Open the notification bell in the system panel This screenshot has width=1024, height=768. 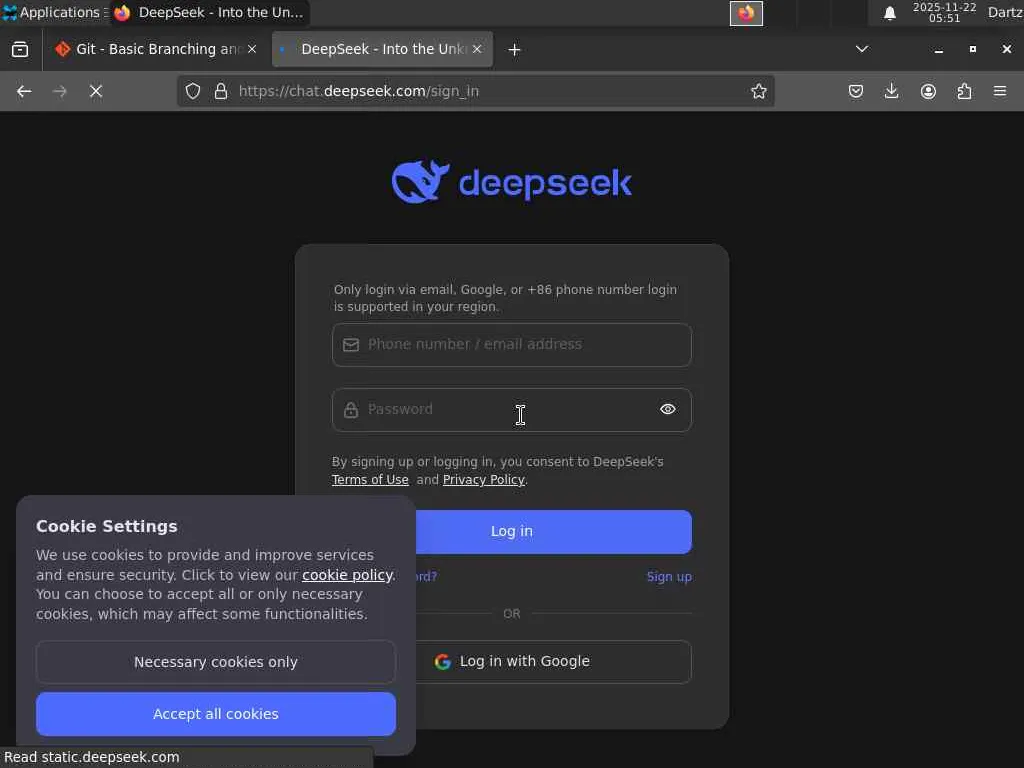pos(889,13)
